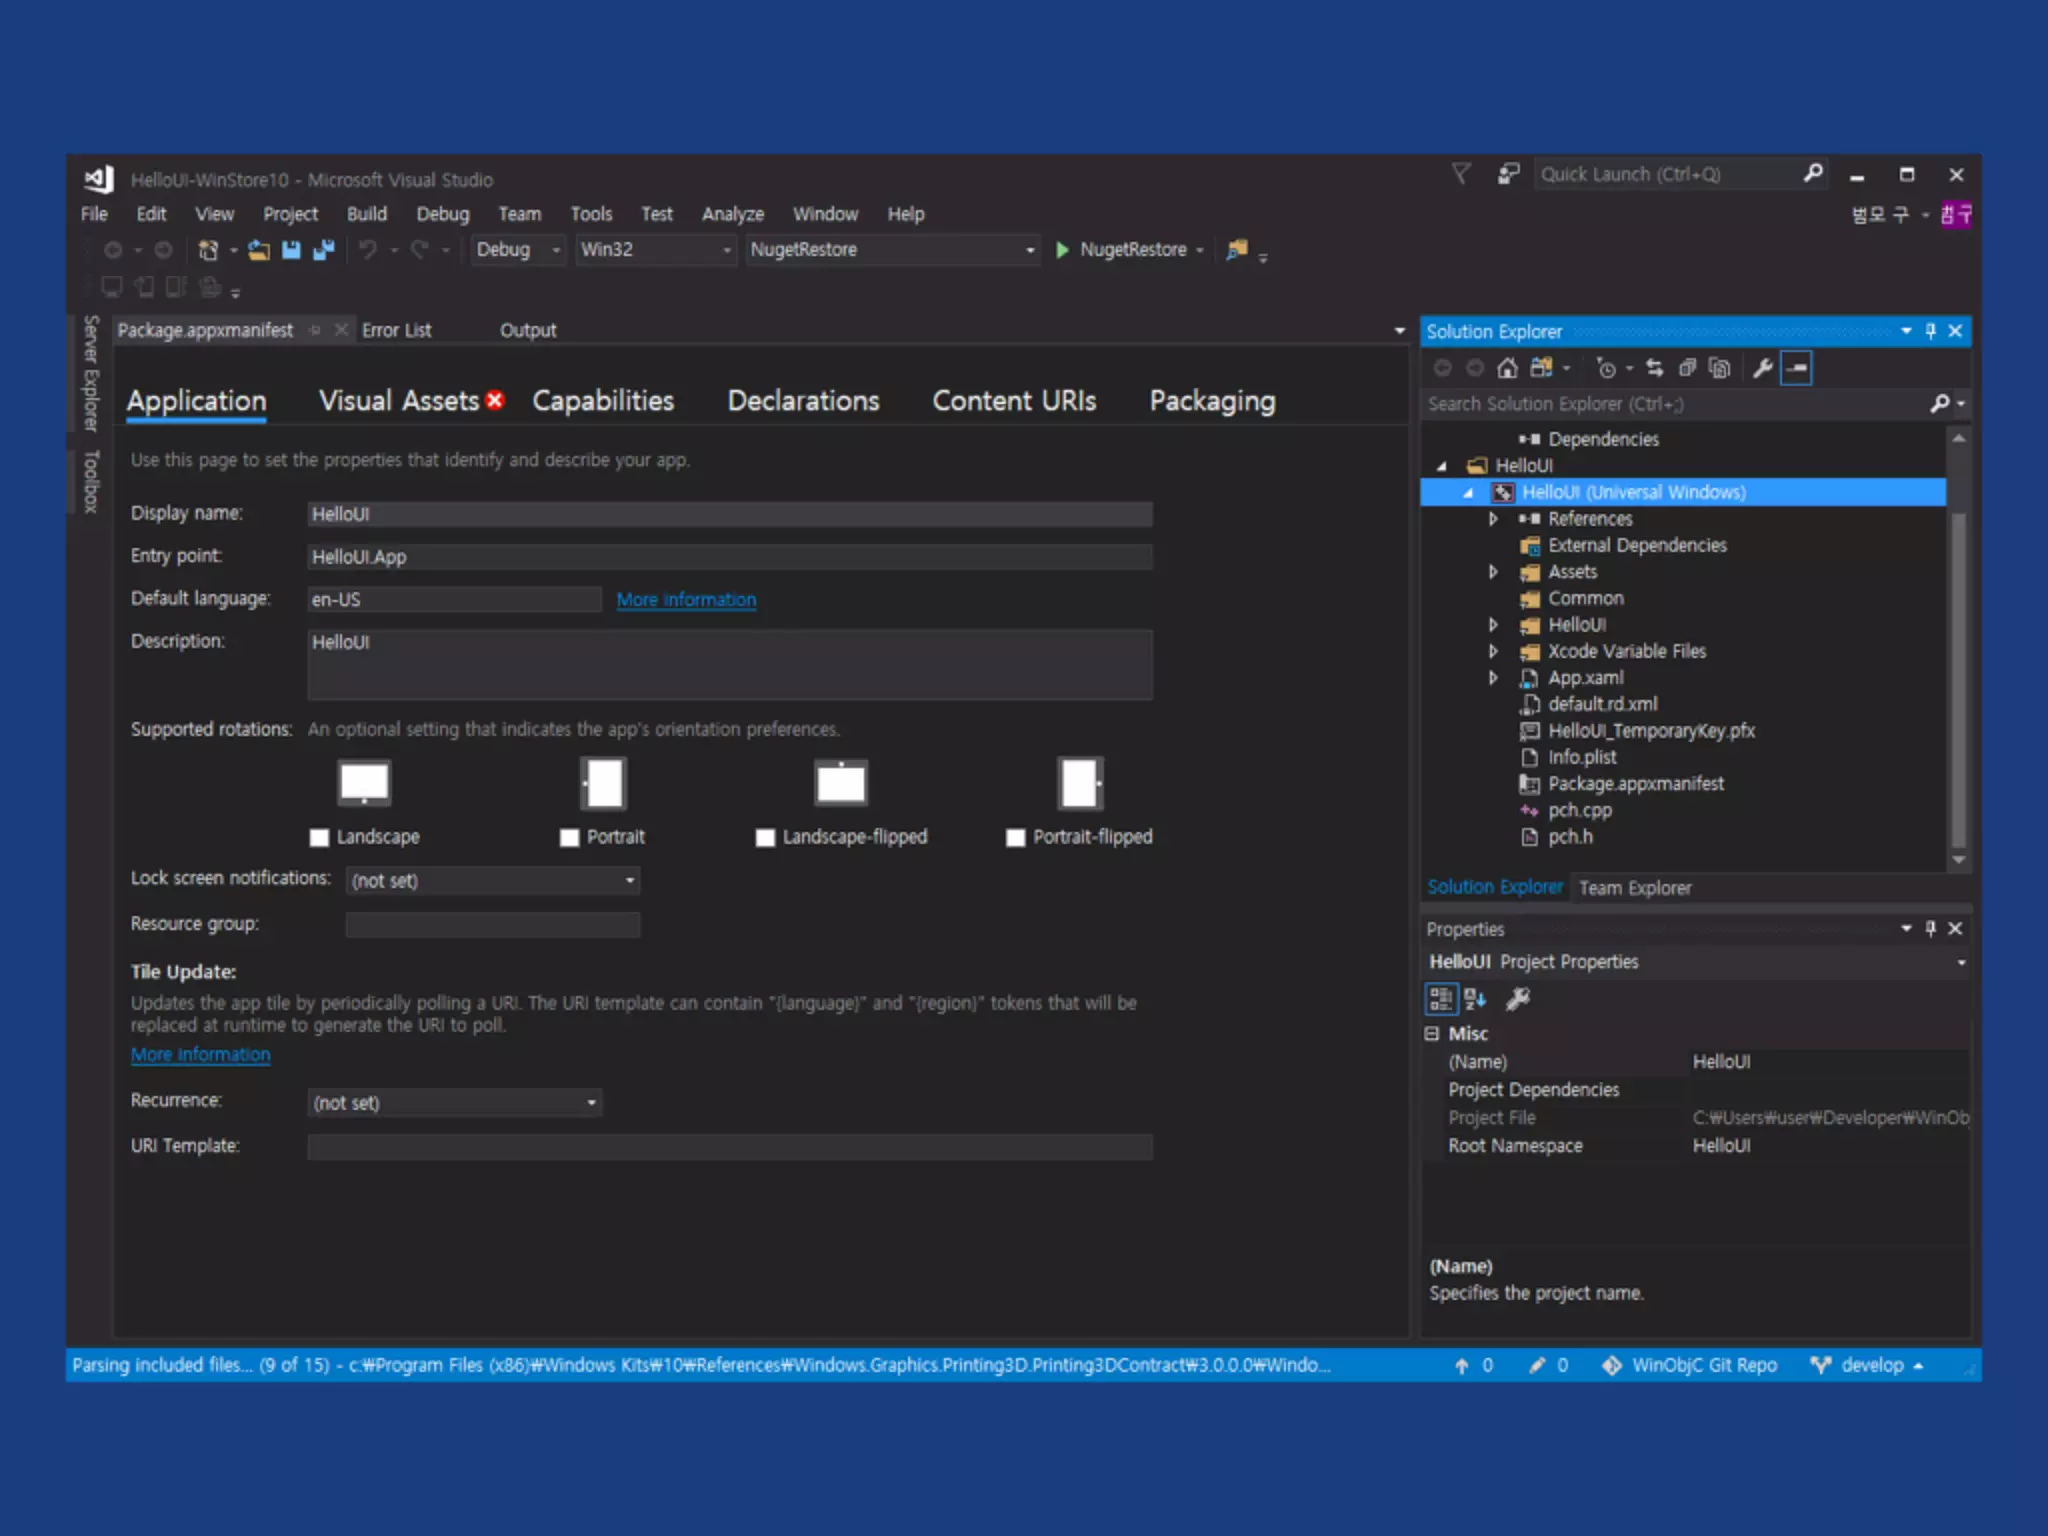Screen dimensions: 2048x1536
Task: Open Properties via the wrench icon
Action: 1763,368
